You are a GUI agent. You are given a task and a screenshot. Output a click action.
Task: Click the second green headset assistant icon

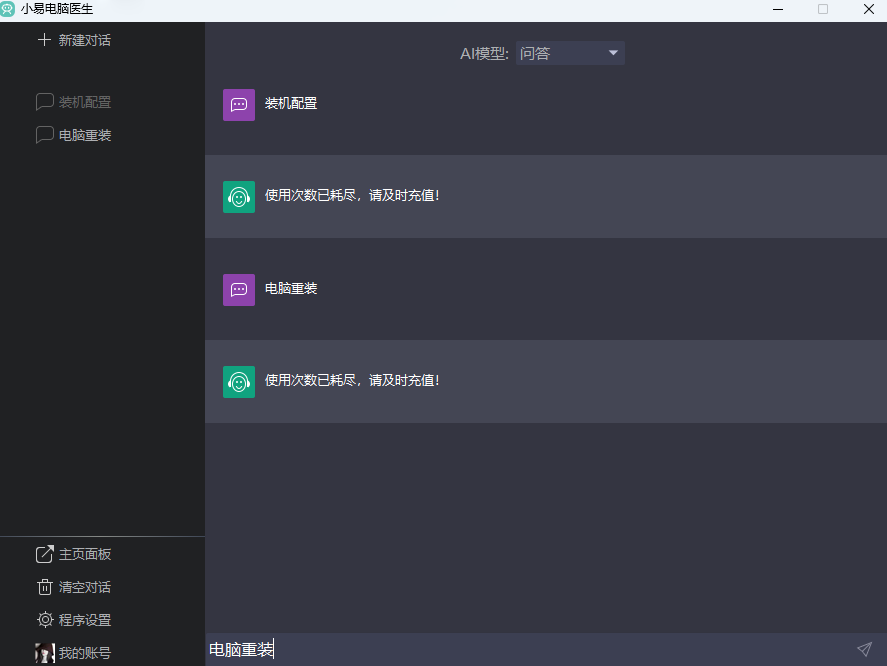[x=238, y=381]
